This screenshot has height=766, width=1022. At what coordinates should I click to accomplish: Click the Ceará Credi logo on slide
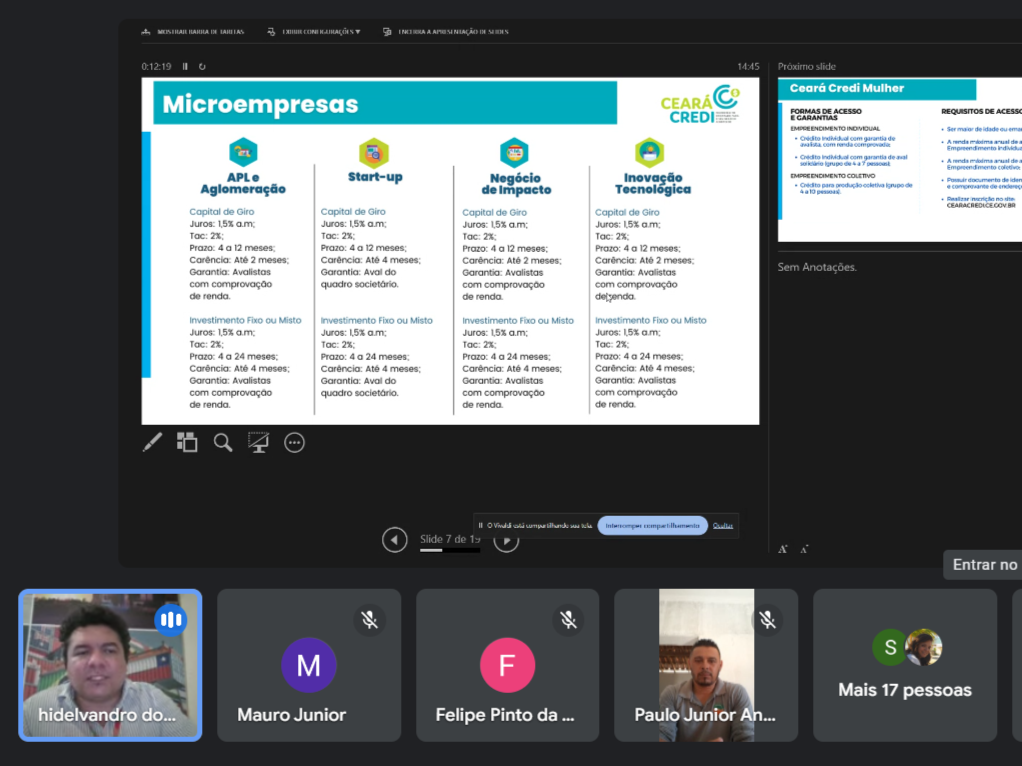700,104
